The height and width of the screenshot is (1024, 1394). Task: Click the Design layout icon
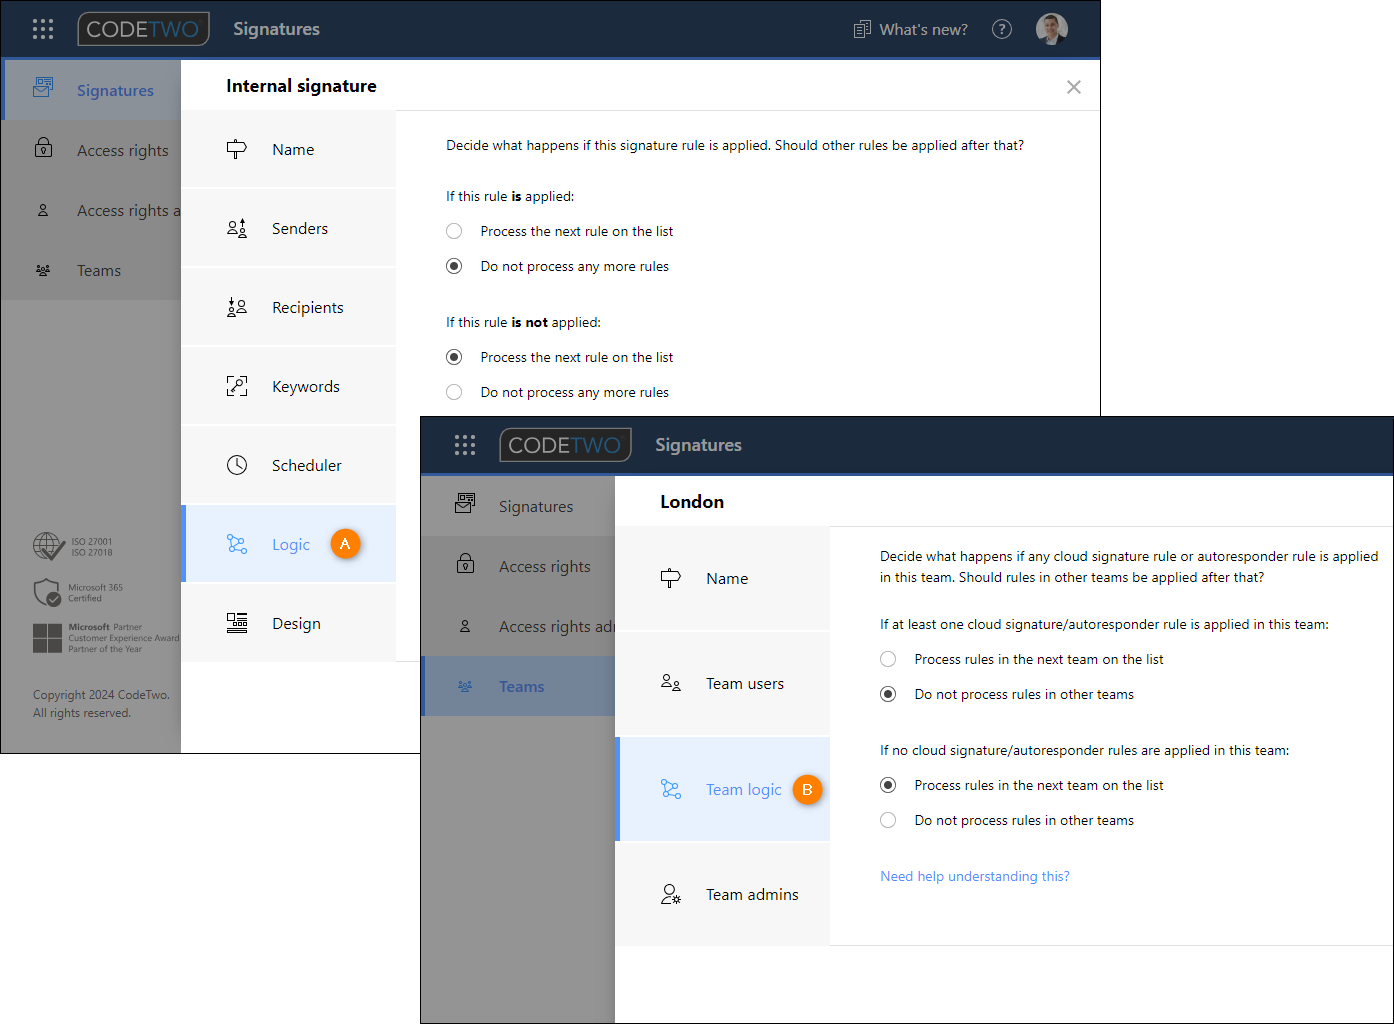[x=237, y=623]
